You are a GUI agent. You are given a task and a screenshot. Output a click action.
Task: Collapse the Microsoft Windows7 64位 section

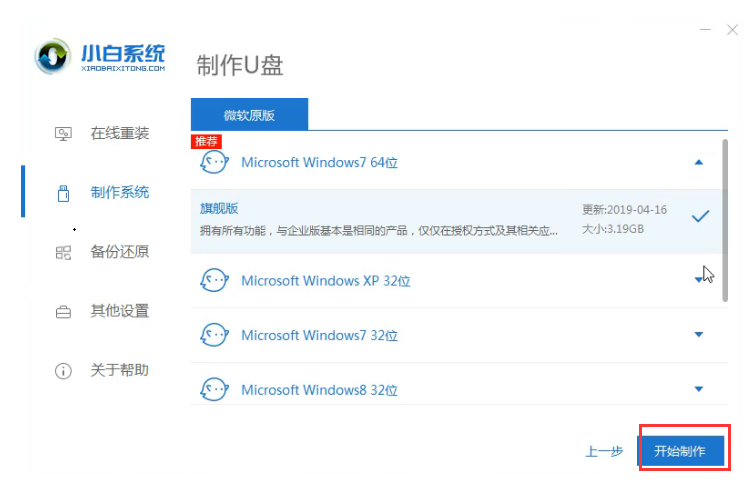[x=699, y=162]
